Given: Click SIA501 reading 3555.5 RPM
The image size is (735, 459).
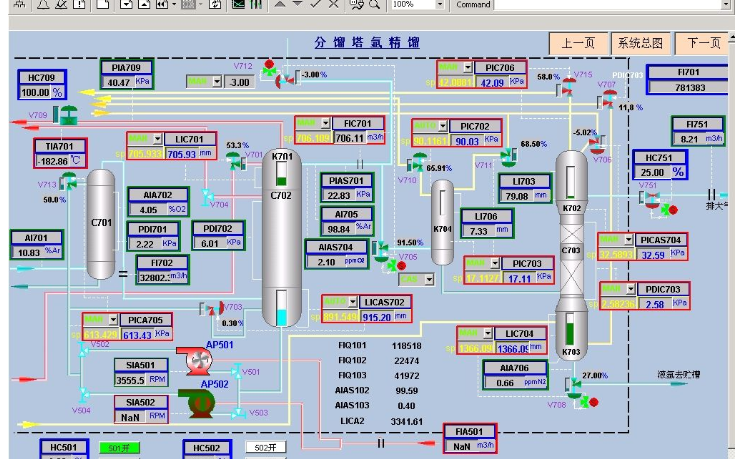Looking at the screenshot, I should 130,380.
